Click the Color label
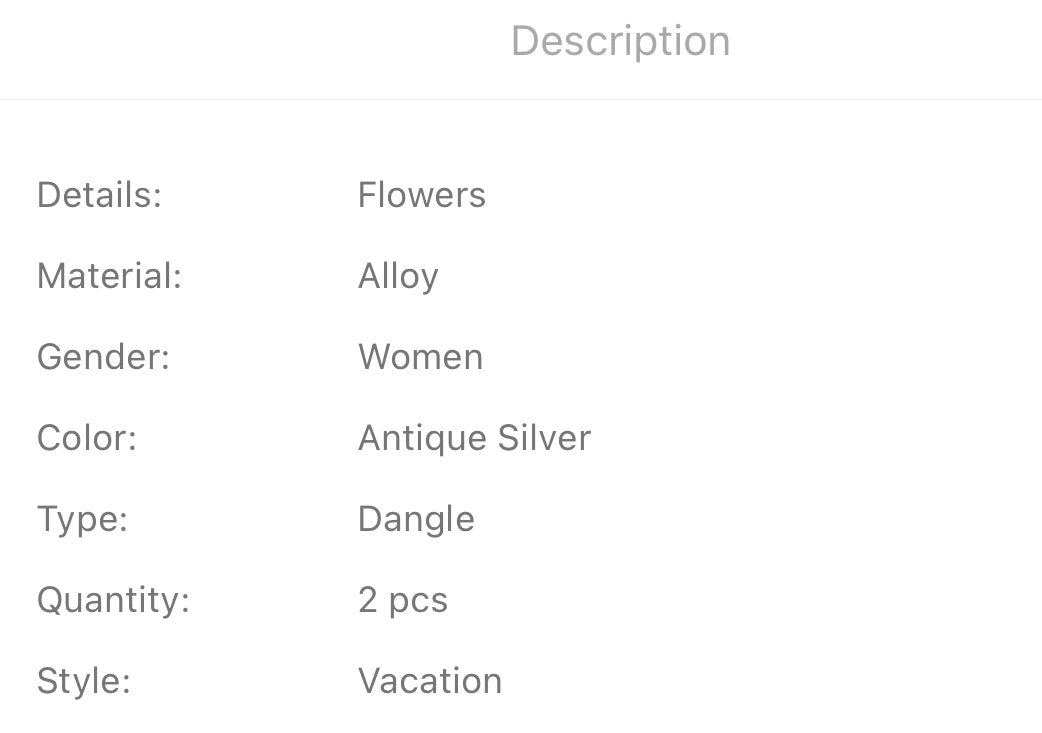 (86, 438)
